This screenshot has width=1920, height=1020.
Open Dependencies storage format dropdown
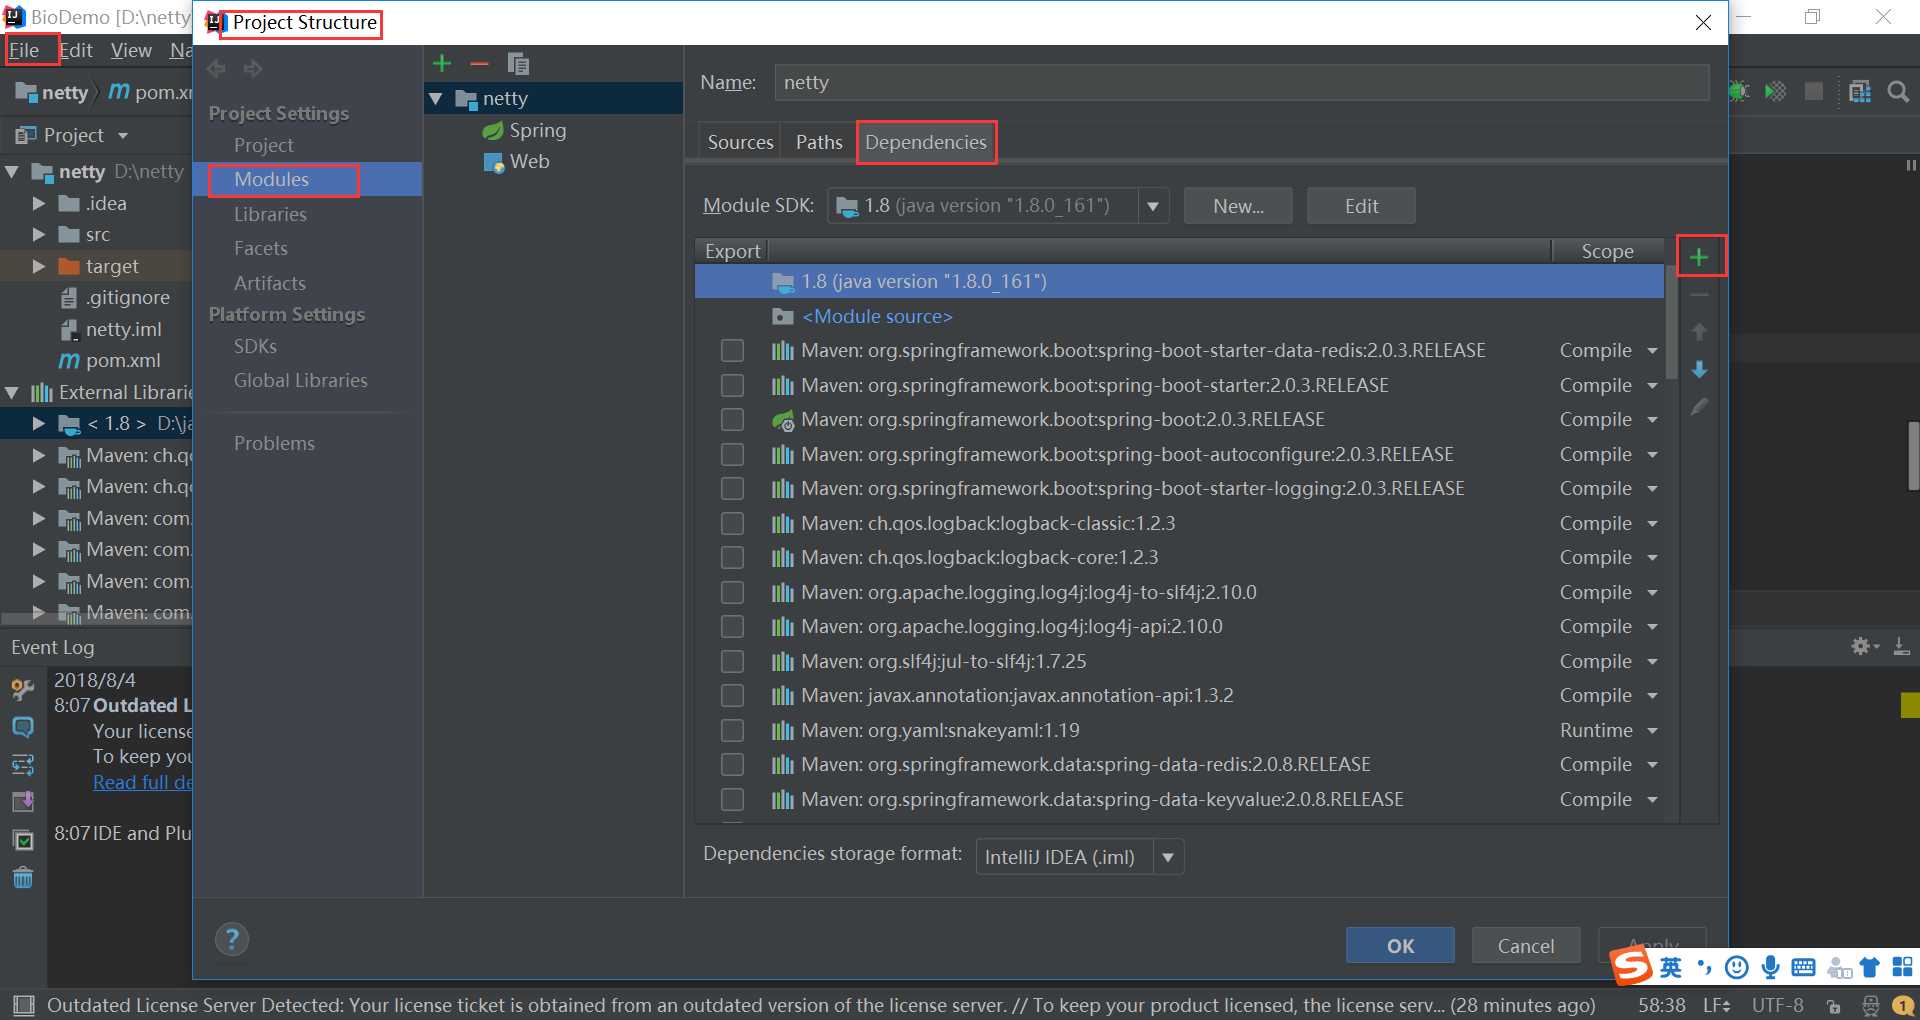[1168, 857]
